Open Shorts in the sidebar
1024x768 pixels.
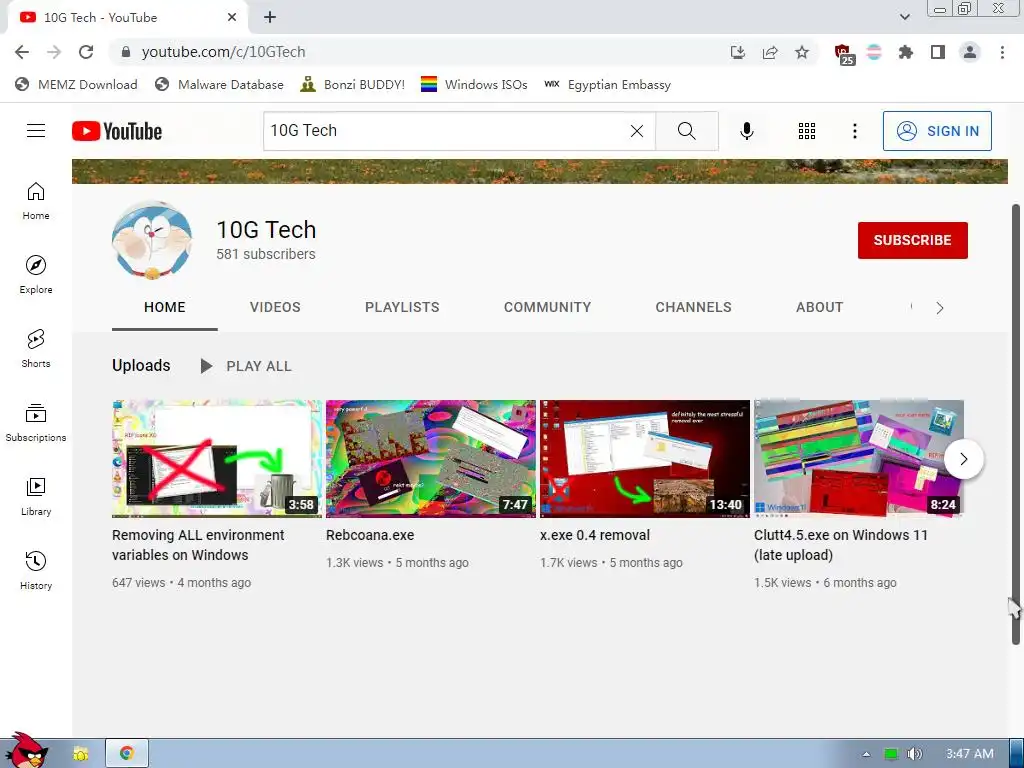click(36, 349)
